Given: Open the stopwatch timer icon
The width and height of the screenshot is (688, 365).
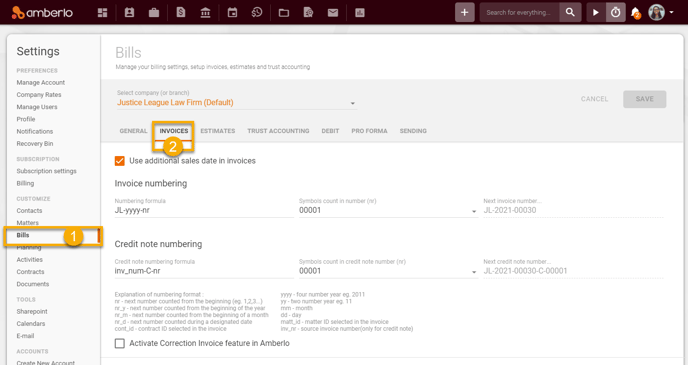Looking at the screenshot, I should [616, 12].
